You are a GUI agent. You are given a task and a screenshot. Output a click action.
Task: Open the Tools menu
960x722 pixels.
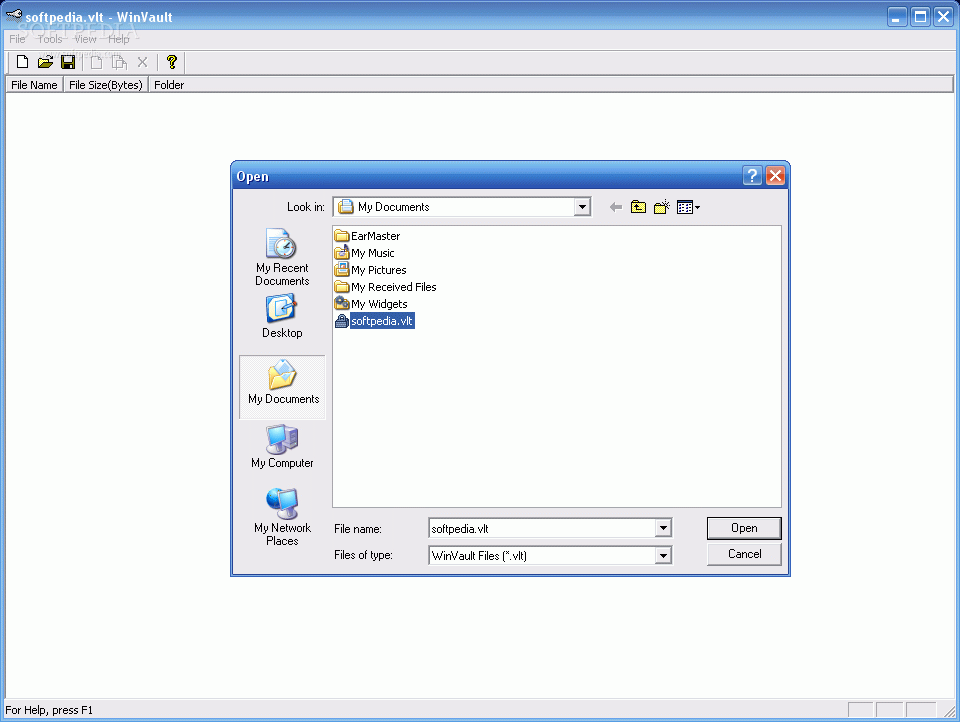coord(50,39)
